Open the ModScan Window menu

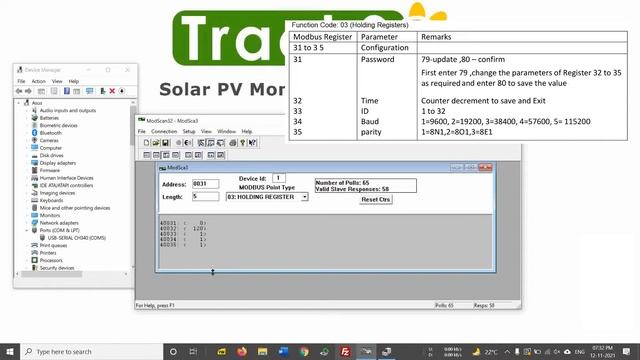(227, 131)
